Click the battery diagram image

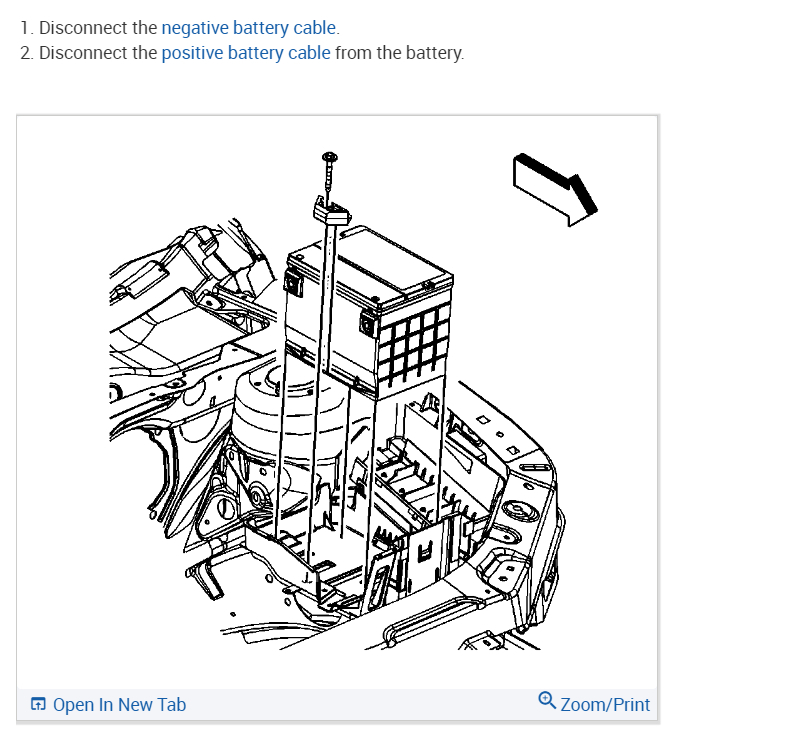coord(337,402)
